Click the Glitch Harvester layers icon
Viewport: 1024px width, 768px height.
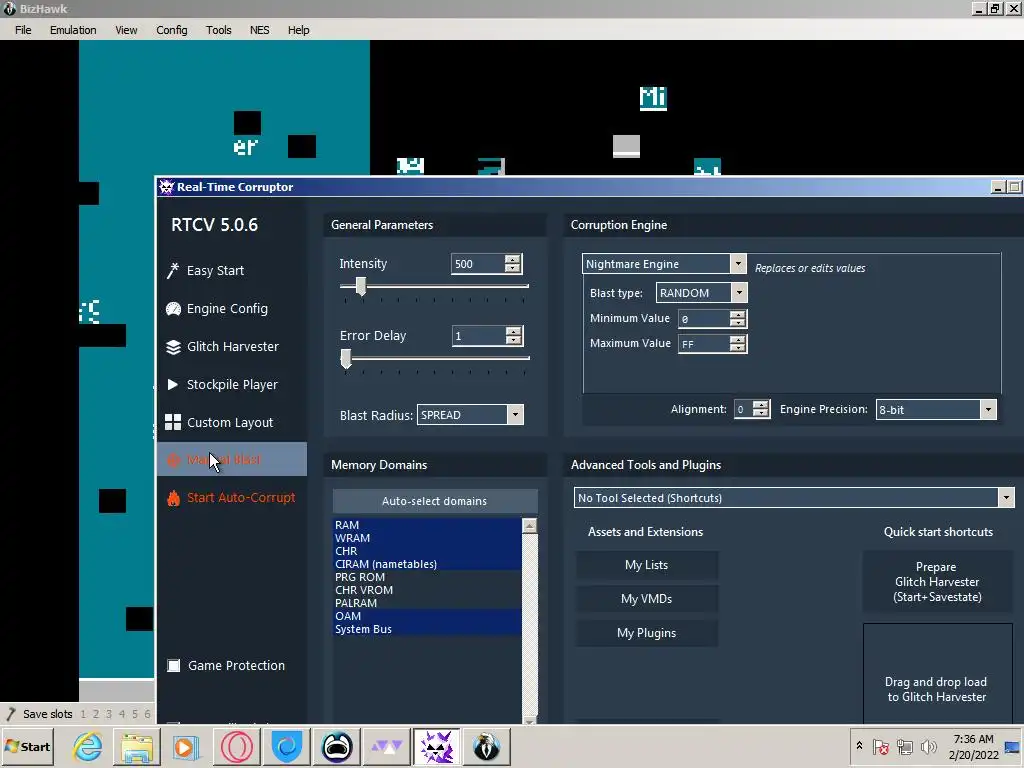(x=173, y=347)
